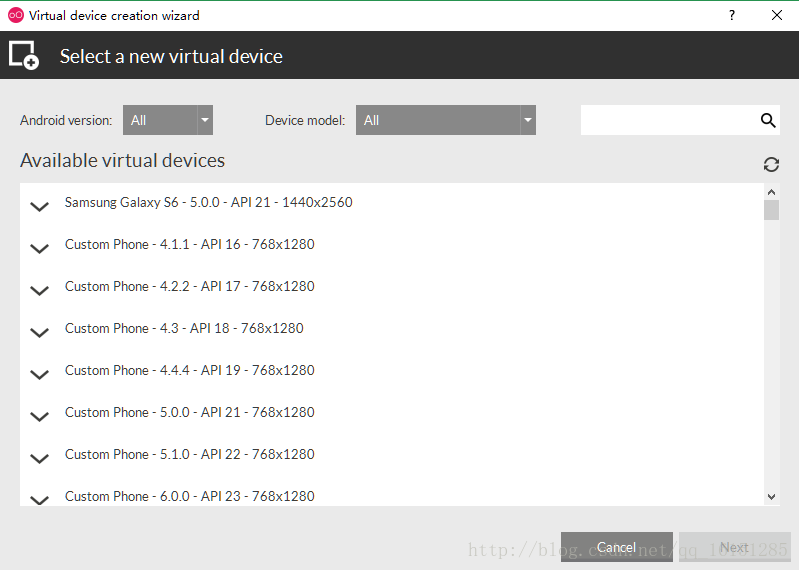Click the magnifier search icon
Image resolution: width=799 pixels, height=570 pixels.
(768, 120)
